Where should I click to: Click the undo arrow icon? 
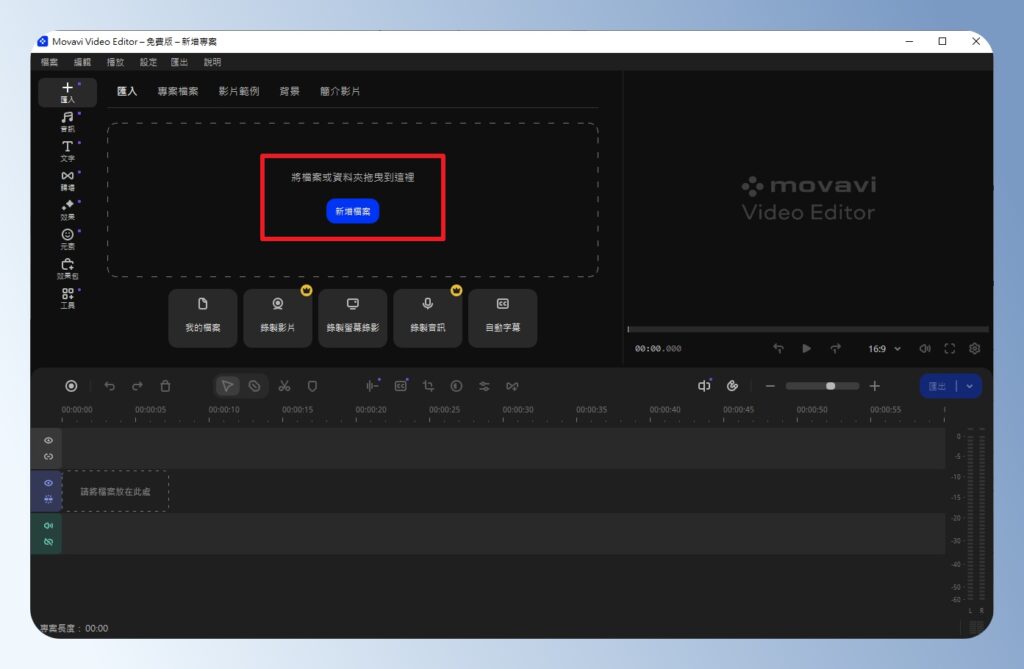tap(109, 385)
